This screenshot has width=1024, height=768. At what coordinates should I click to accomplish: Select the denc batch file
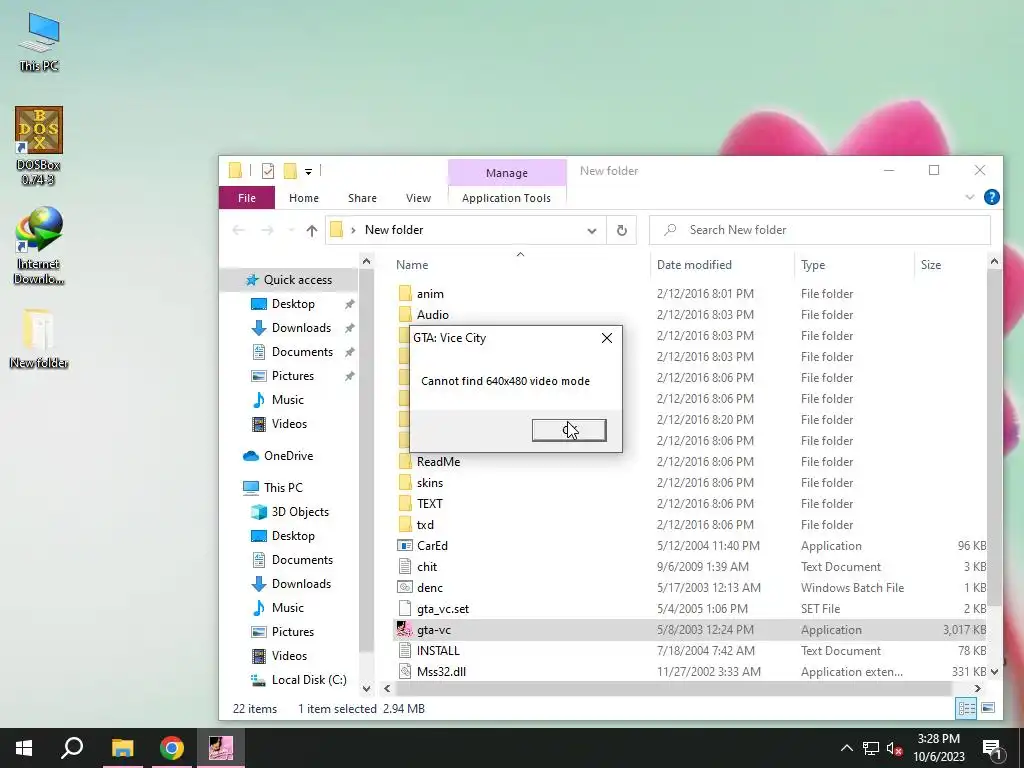[x=429, y=588]
